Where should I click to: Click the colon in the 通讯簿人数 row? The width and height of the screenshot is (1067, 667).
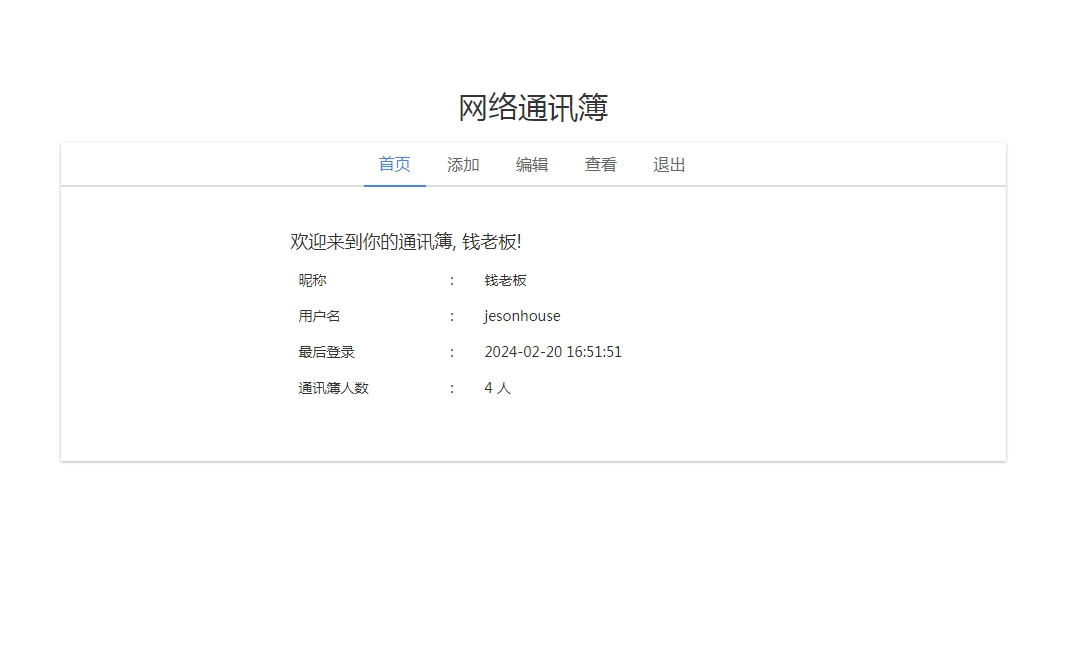point(452,388)
